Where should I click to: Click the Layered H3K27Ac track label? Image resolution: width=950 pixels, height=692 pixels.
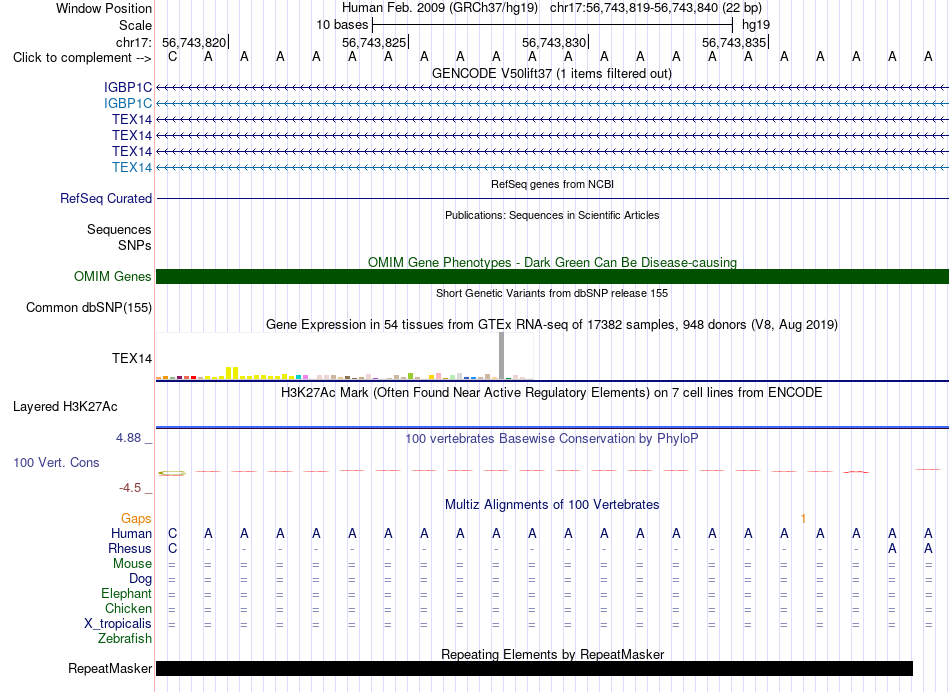coord(65,407)
